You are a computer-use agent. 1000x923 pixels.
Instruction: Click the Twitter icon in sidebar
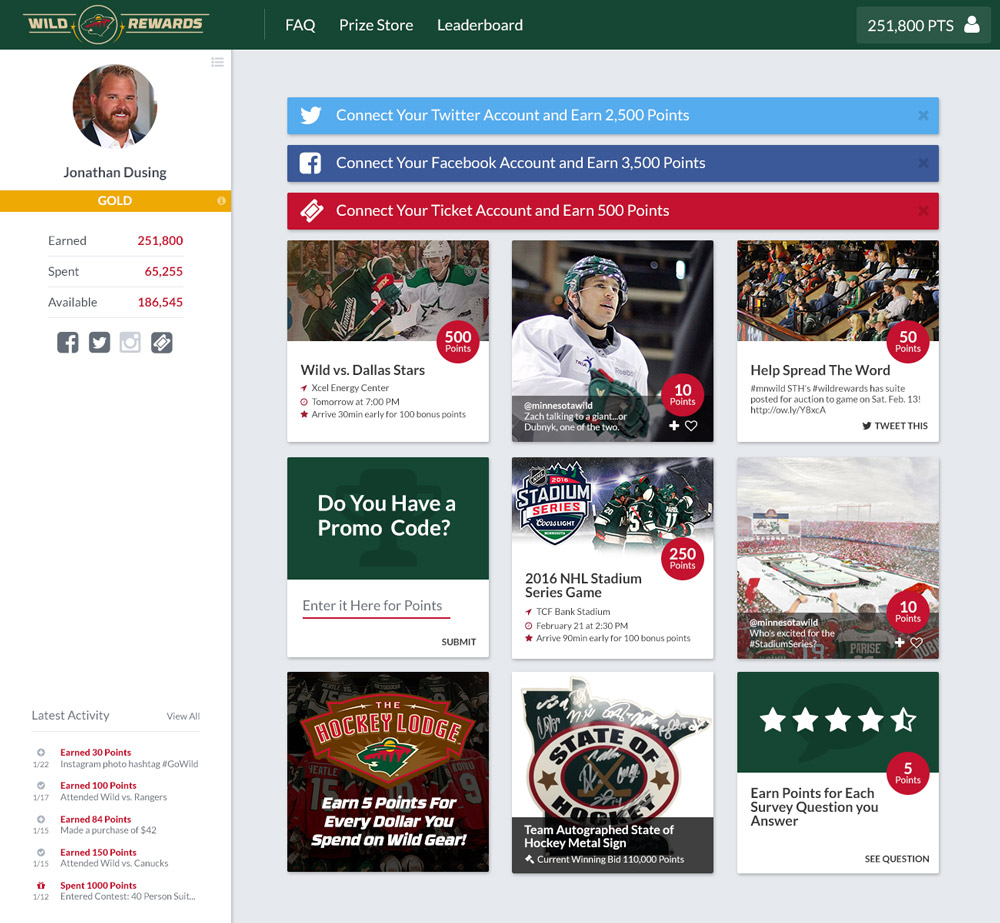coord(99,343)
